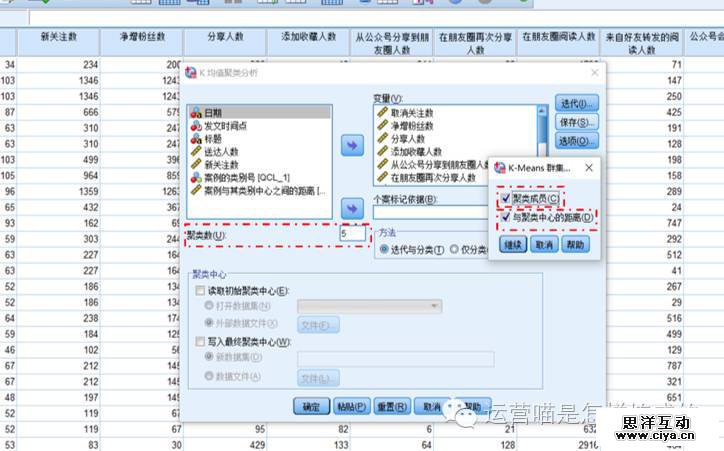724x451 pixels.
Task: Select 取消关注数 in the 变量 list
Action: click(406, 113)
